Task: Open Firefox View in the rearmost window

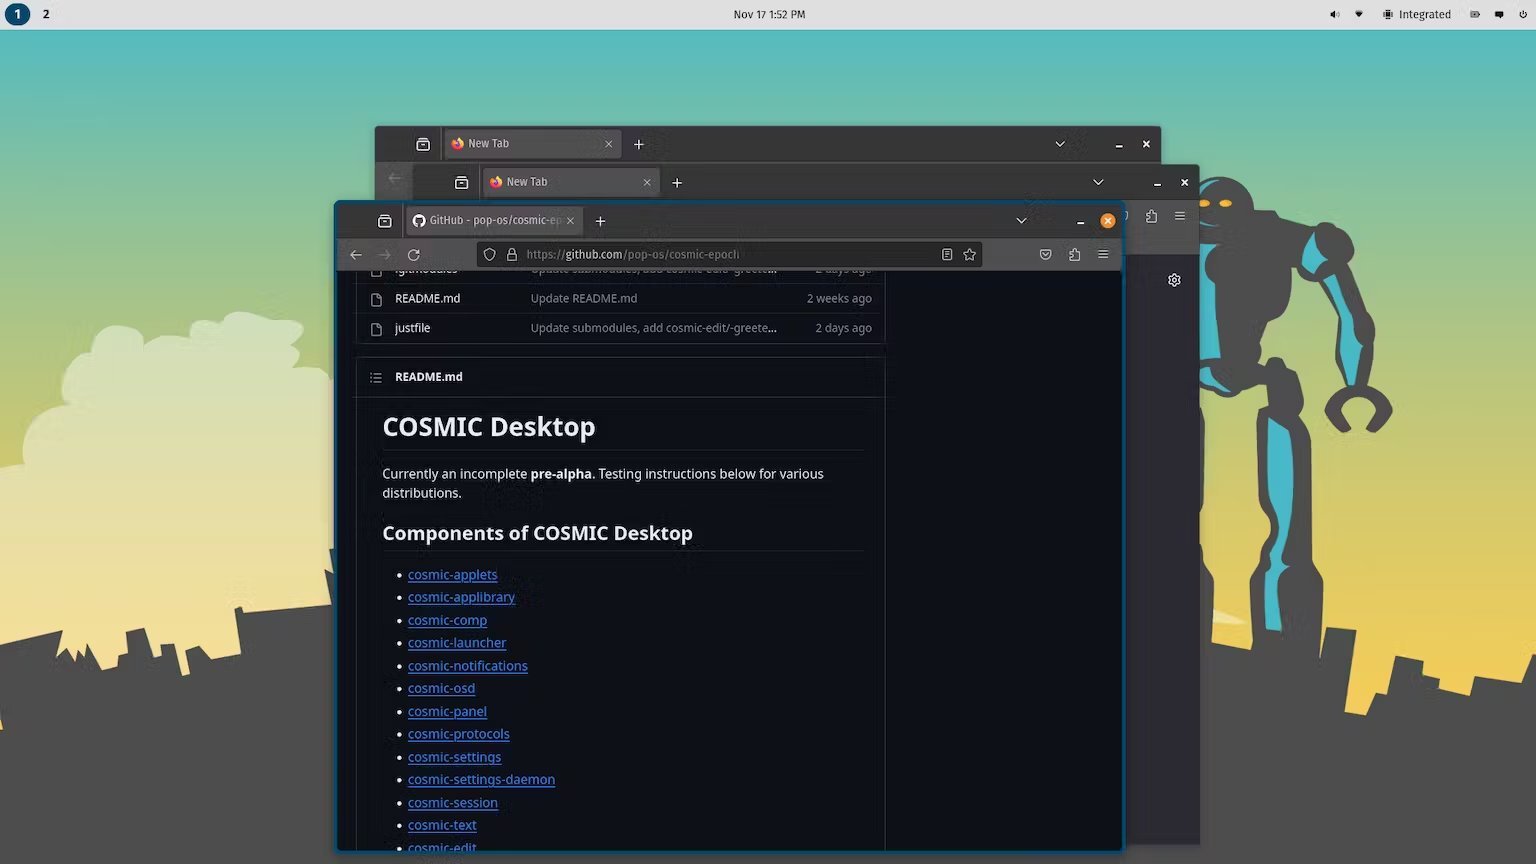Action: (x=423, y=144)
